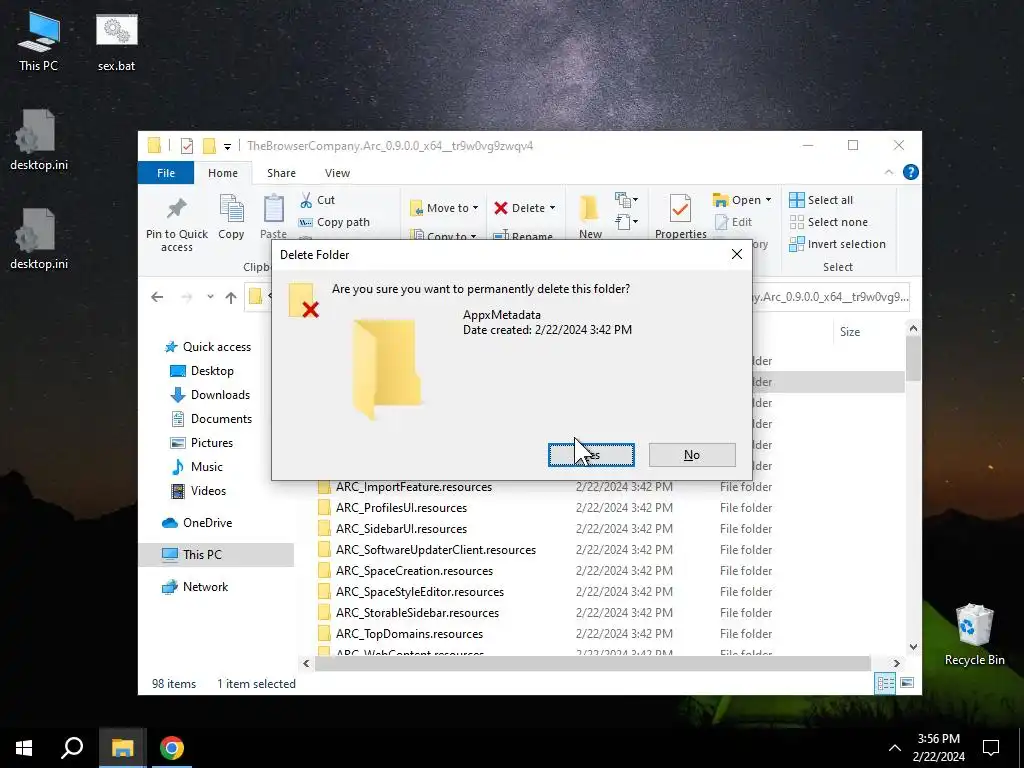This screenshot has height=768, width=1024.
Task: Click Copy path in ribbon
Action: [x=334, y=222]
